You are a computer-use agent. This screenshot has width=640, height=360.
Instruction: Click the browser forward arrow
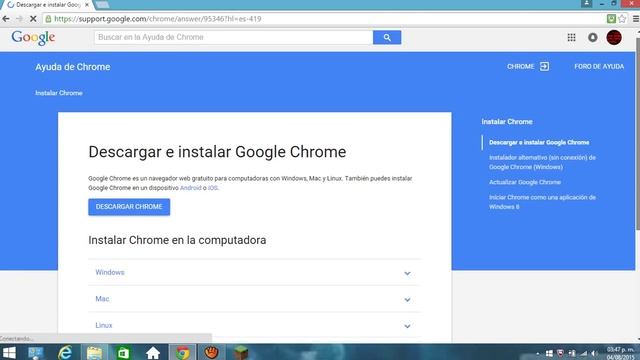[19, 19]
